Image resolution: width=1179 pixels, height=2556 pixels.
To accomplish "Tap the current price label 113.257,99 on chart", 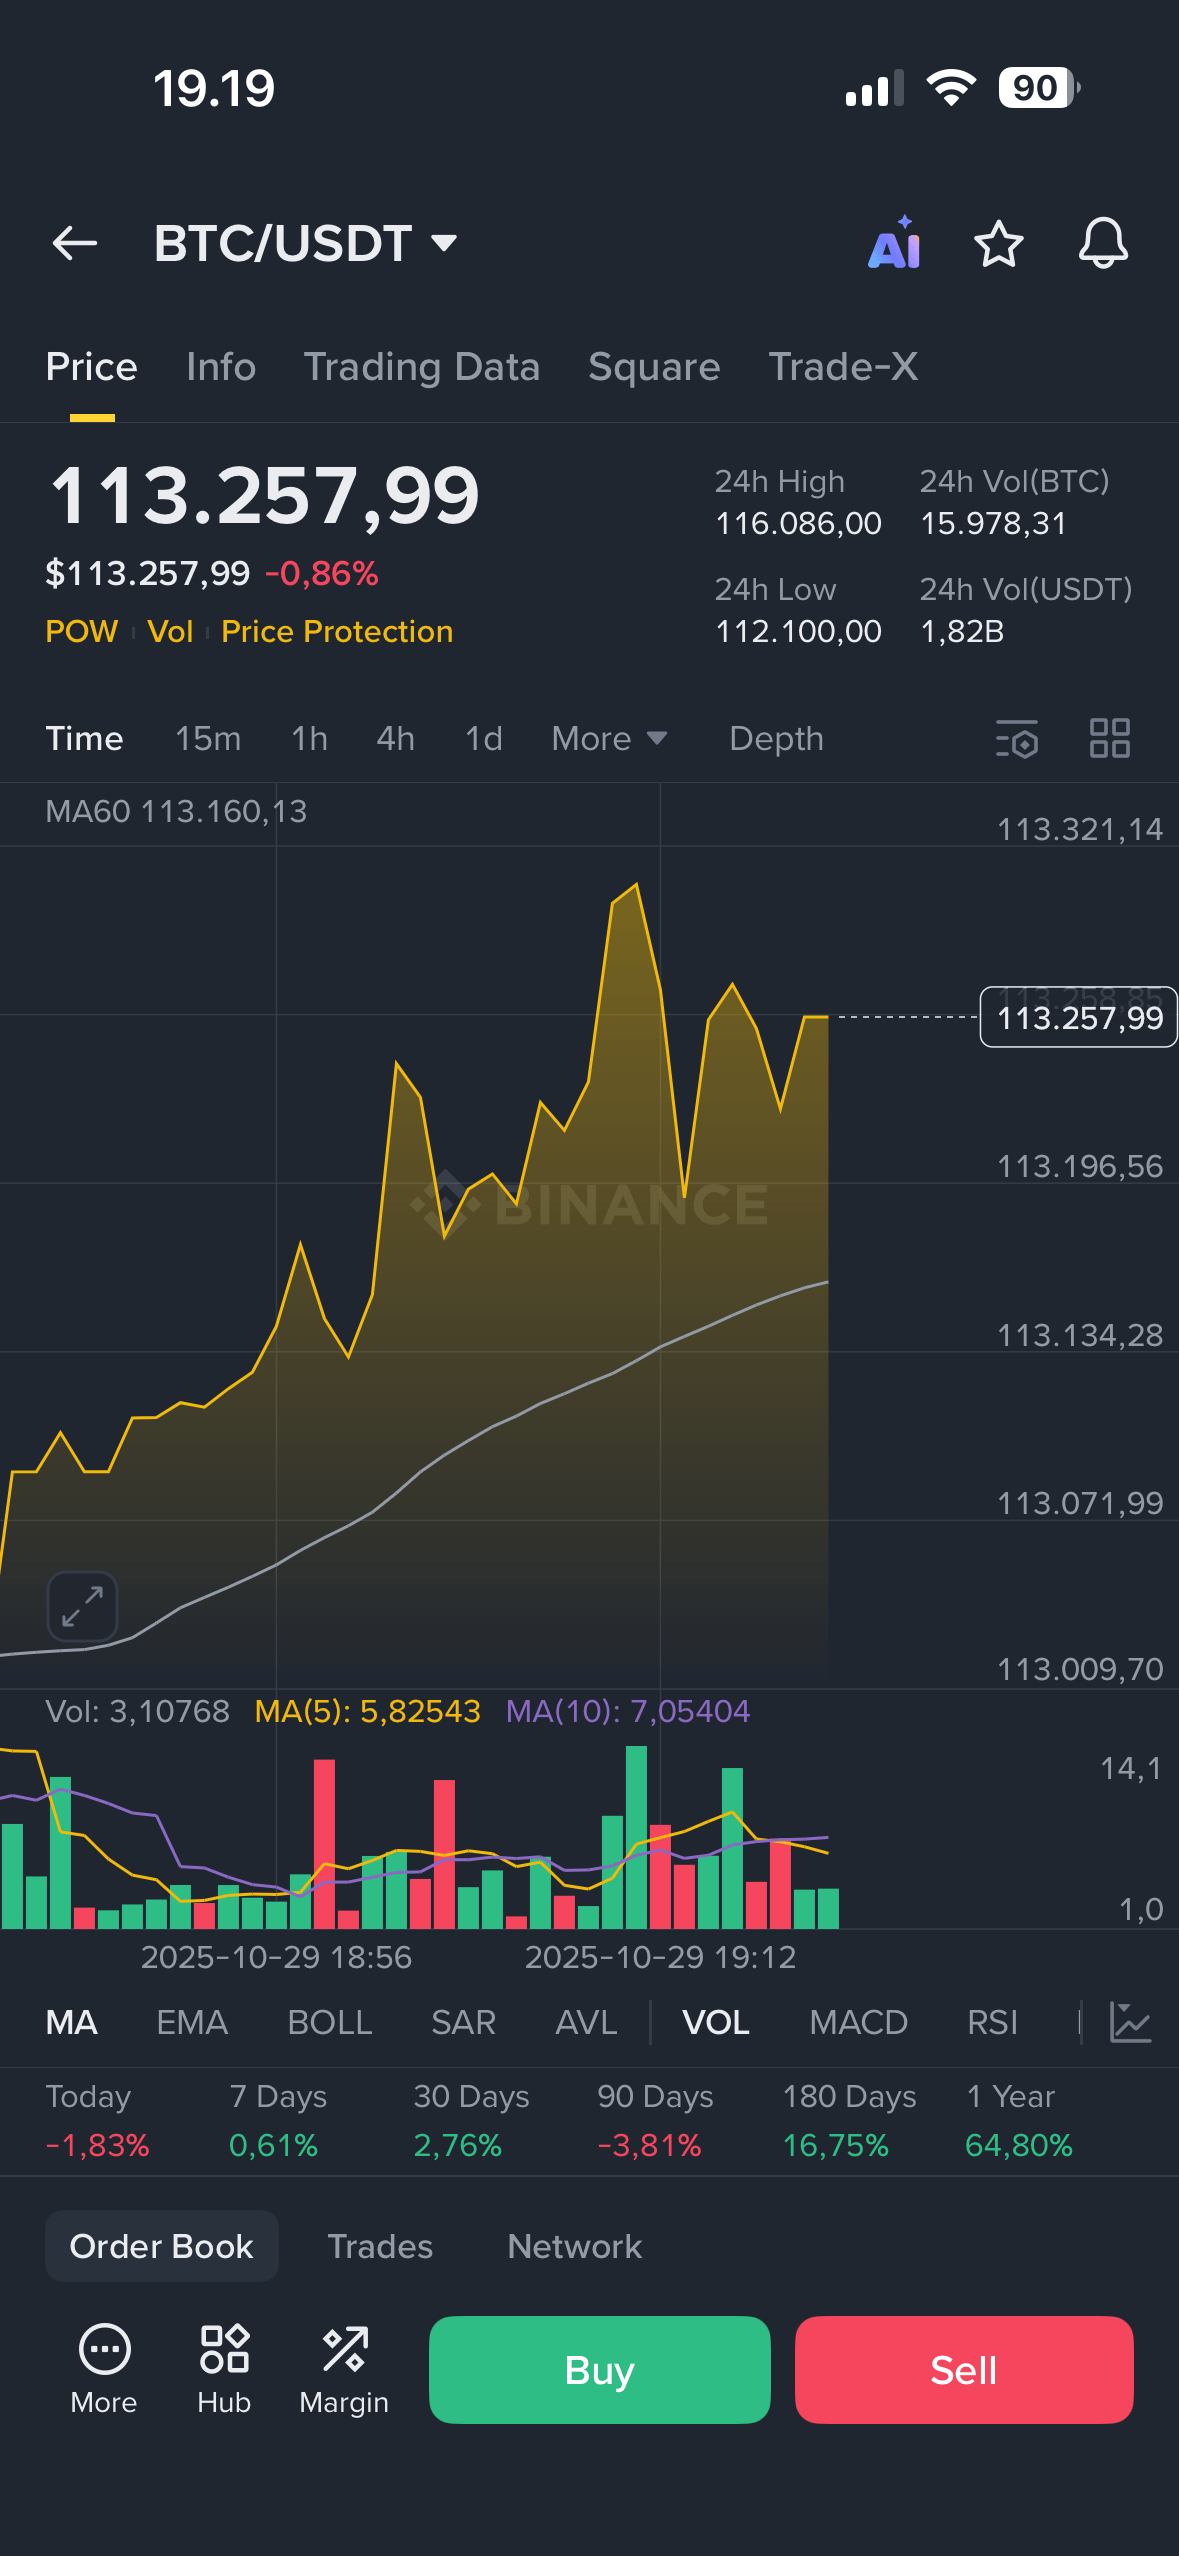I will coord(1079,1017).
